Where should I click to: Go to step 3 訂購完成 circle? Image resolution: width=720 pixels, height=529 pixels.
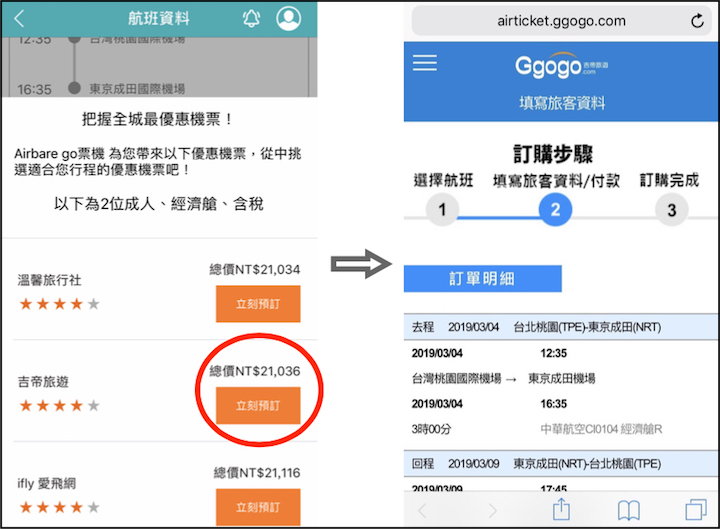click(x=671, y=210)
